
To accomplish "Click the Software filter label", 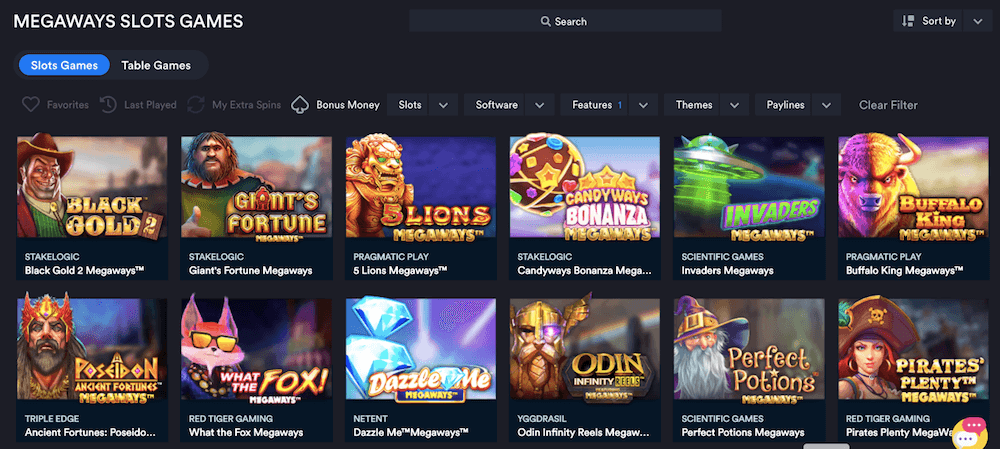I will click(x=496, y=105).
